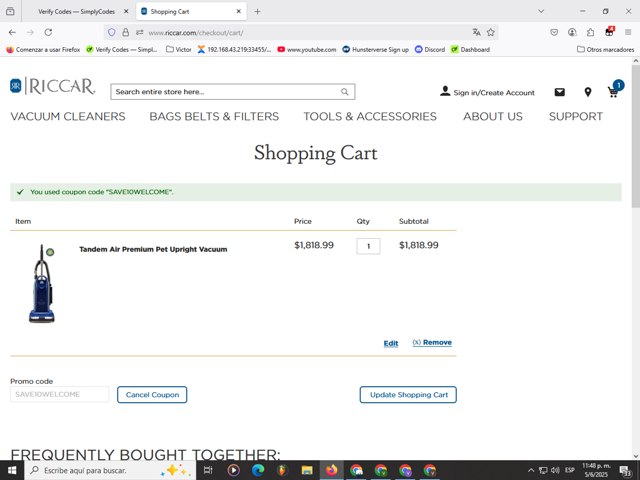Expand the list all tabs chevron
This screenshot has height=480, width=640.
tap(541, 11)
